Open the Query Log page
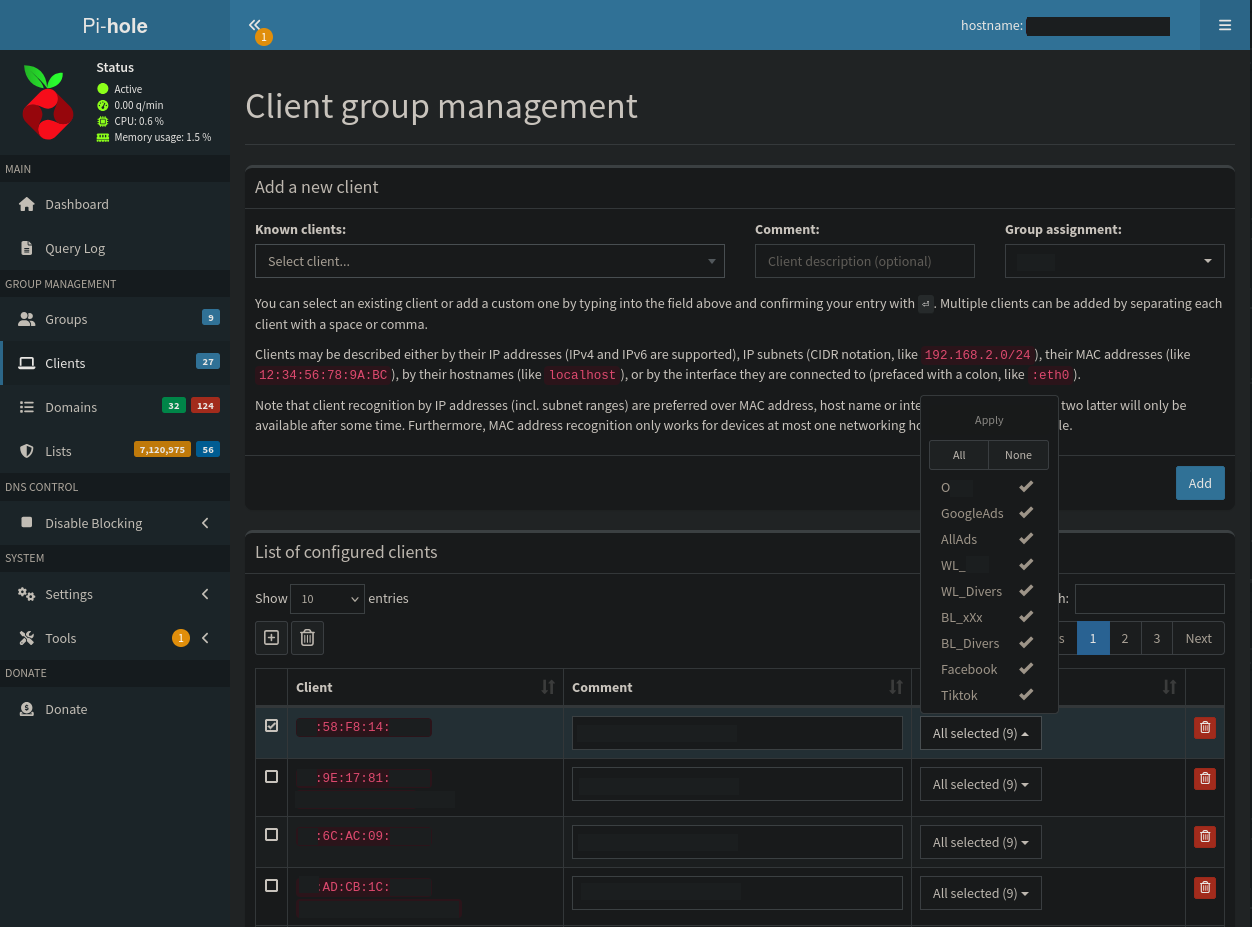Viewport: 1252px width, 927px height. [x=115, y=248]
